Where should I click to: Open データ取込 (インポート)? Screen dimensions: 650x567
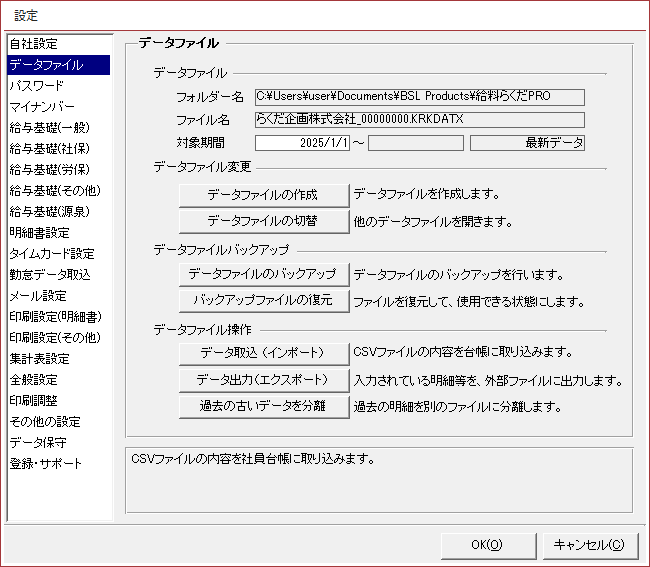pyautogui.click(x=263, y=352)
